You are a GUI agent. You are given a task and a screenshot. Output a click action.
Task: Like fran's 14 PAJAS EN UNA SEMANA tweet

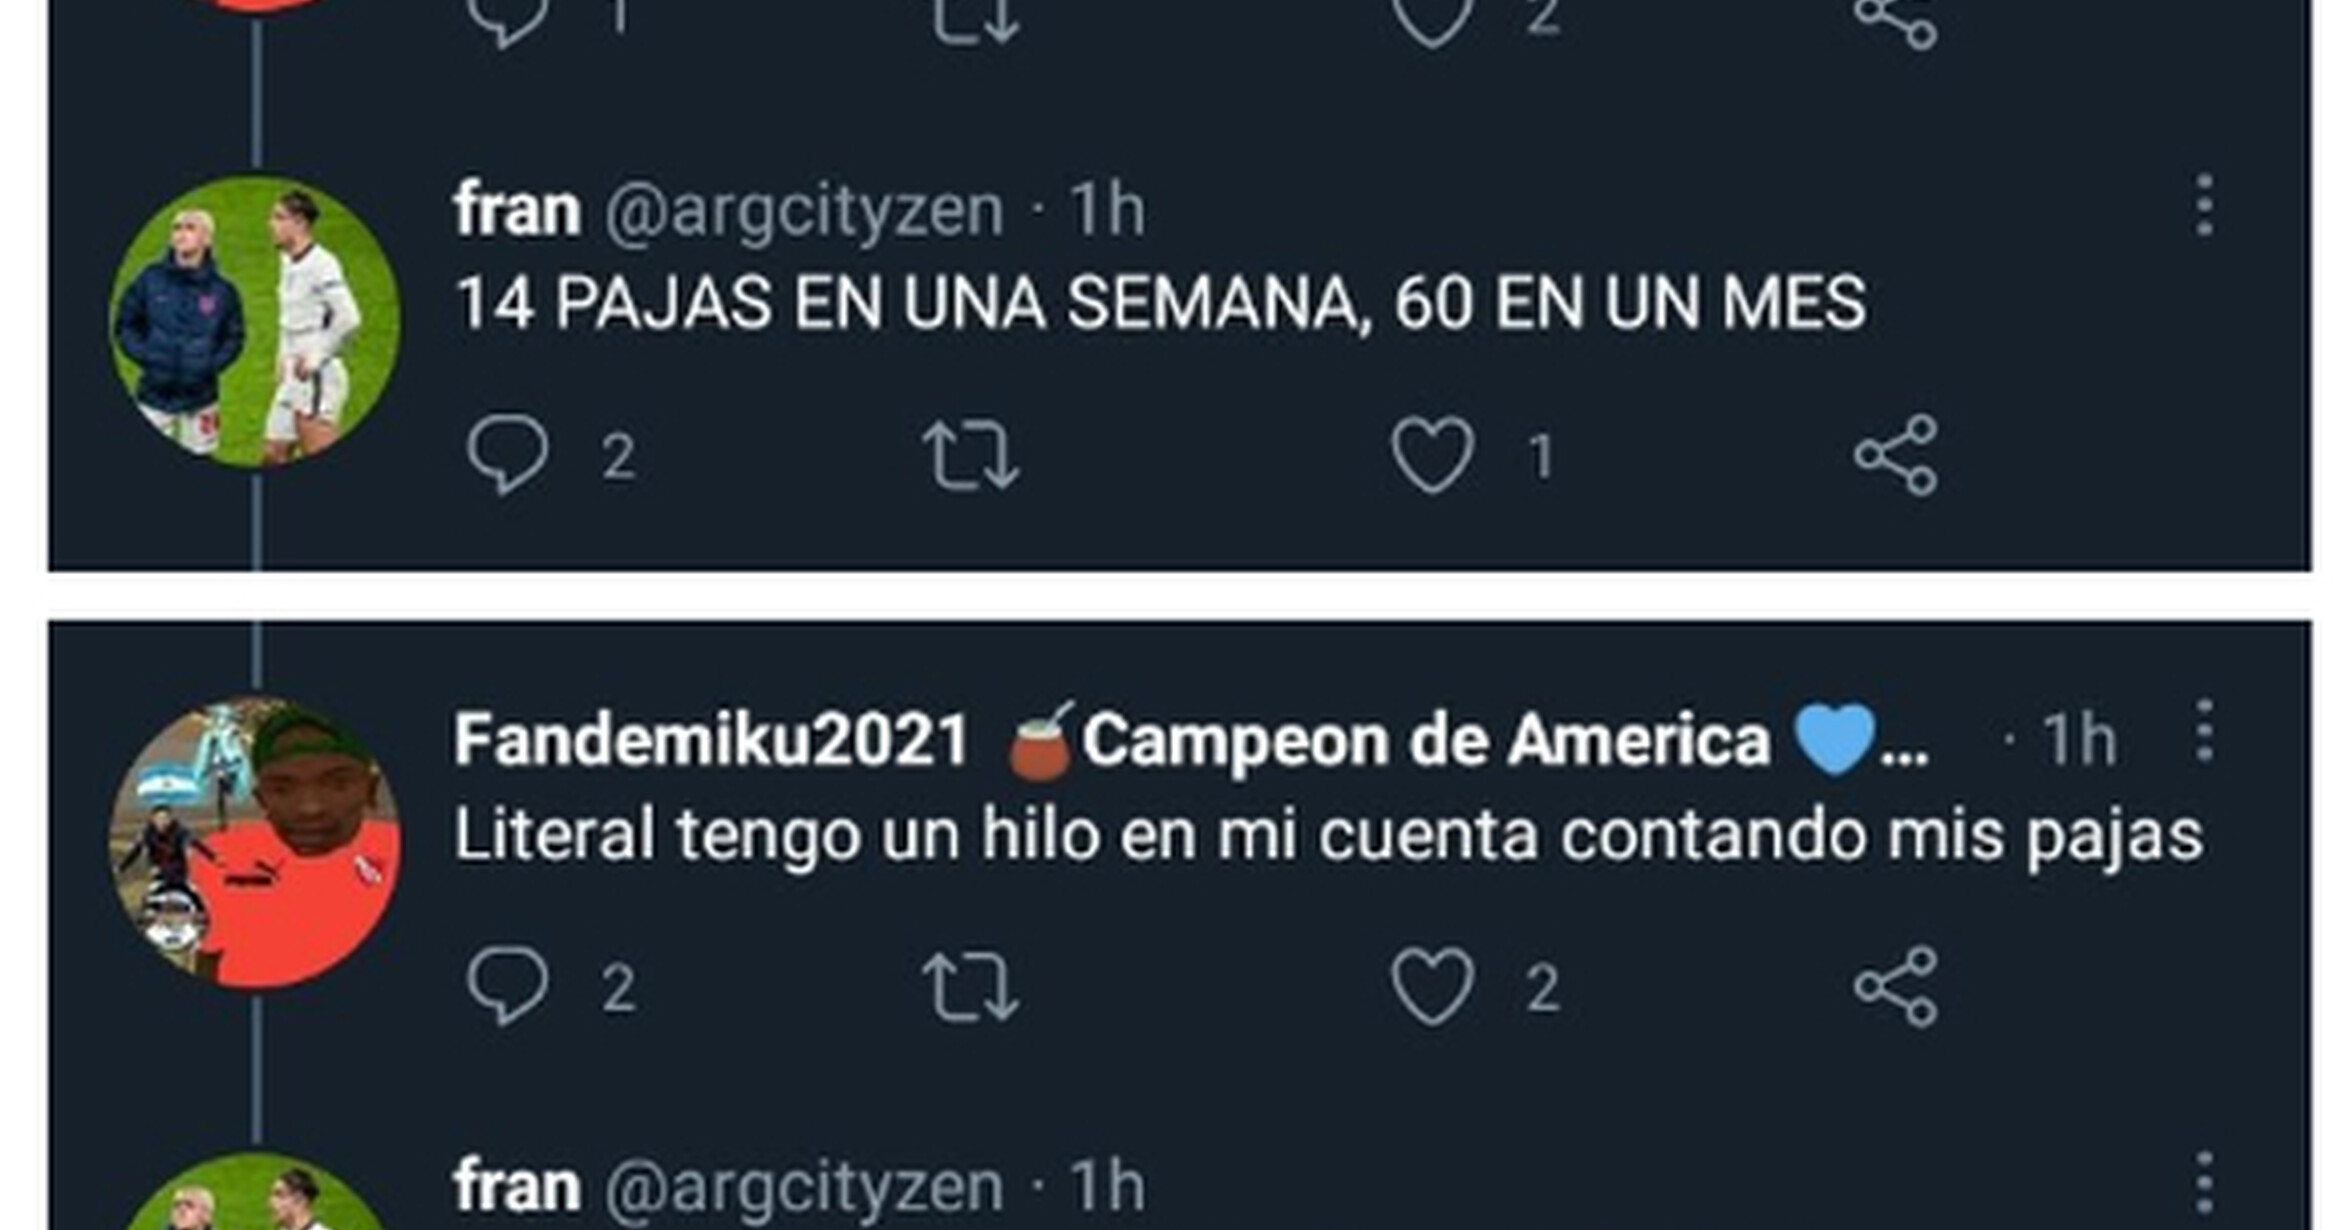(1432, 456)
